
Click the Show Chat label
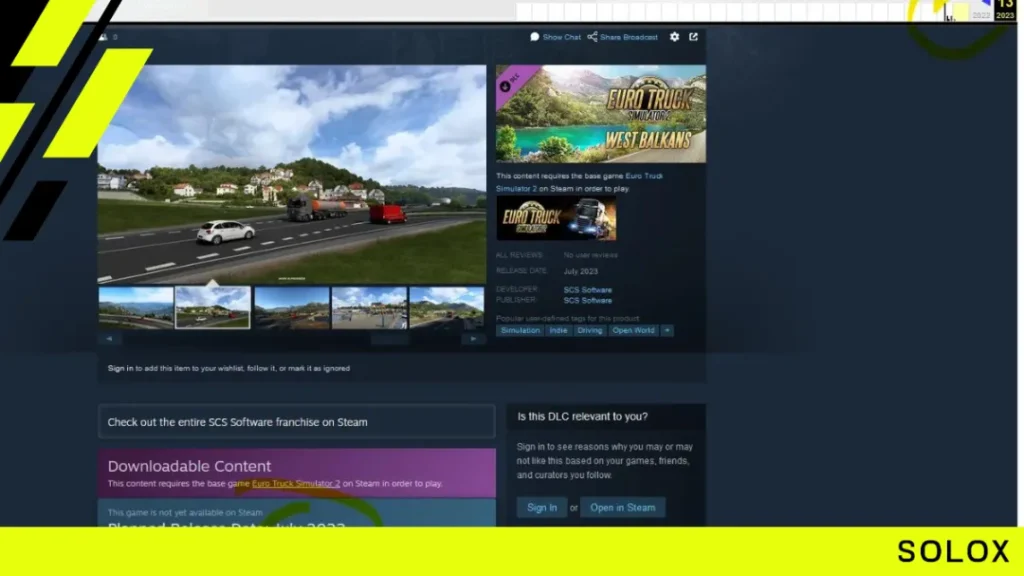[562, 37]
